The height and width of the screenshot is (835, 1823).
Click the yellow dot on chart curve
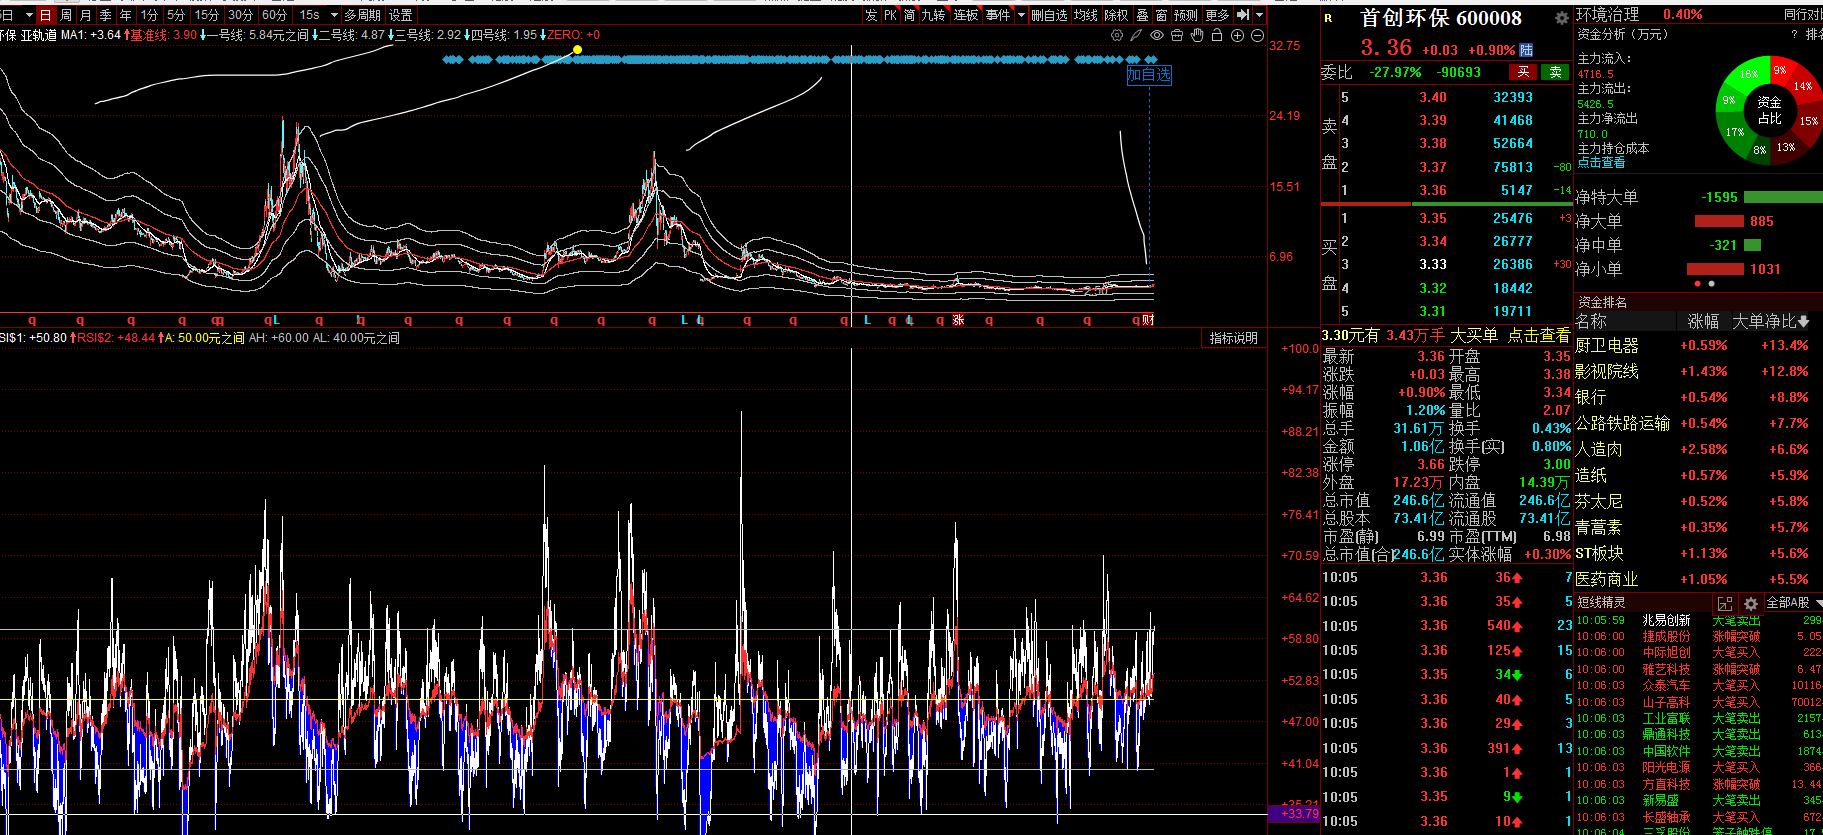click(577, 49)
